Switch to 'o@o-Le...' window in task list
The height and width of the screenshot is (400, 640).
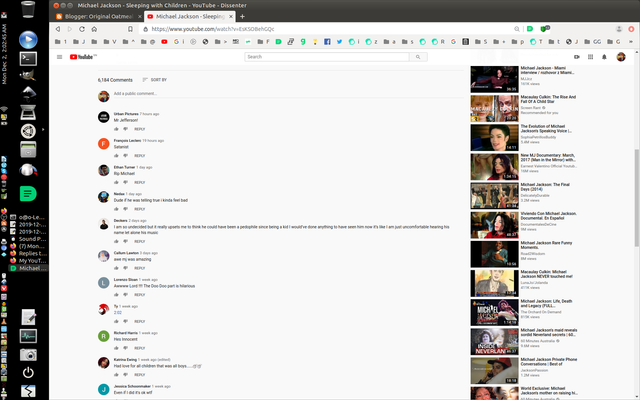(29, 217)
